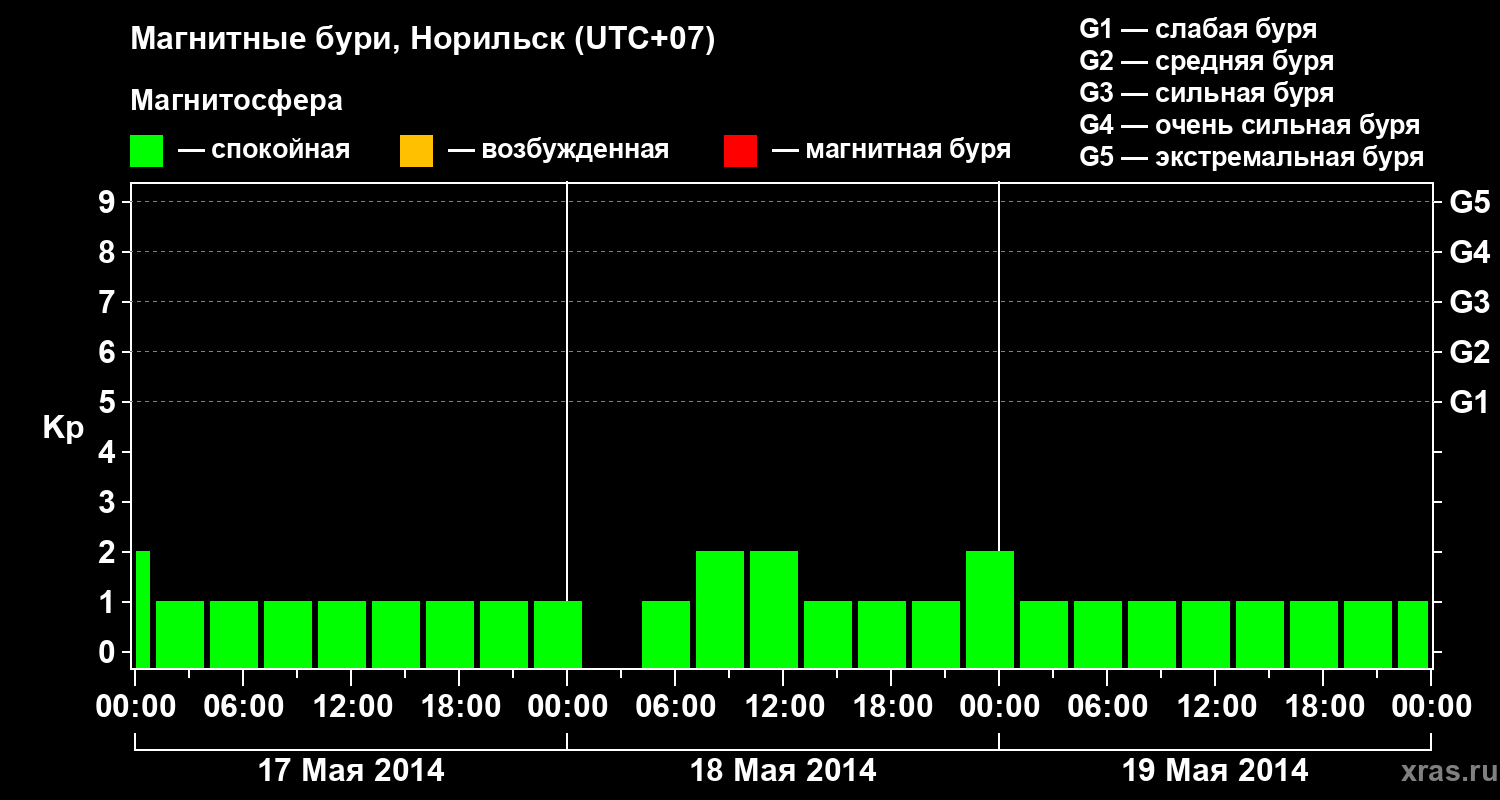Click the midnight divider line starting 19 May
Screen dimensions: 1500x800
[999, 365]
